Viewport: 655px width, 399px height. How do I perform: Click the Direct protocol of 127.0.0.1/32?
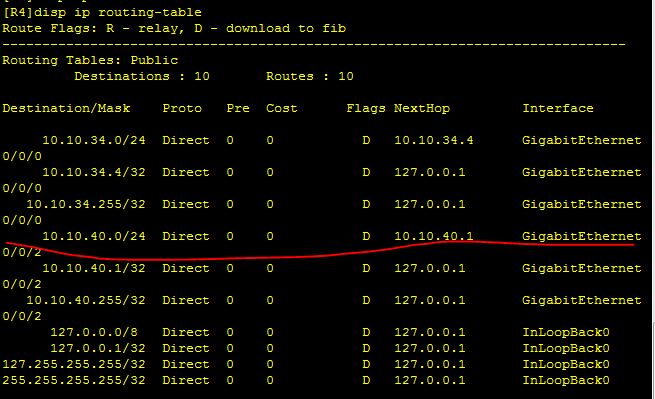[x=186, y=348]
